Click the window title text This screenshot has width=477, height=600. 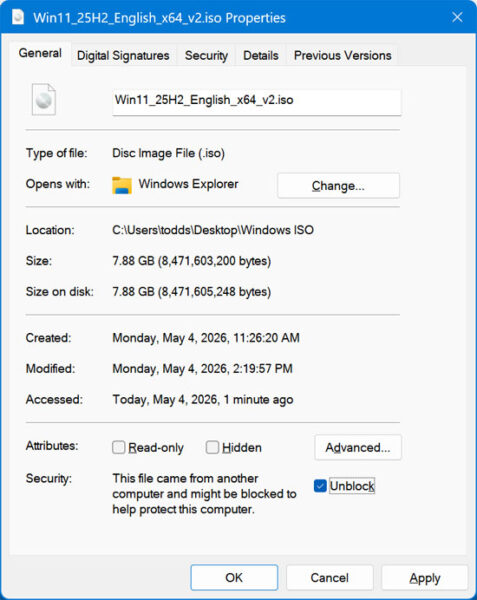point(160,18)
